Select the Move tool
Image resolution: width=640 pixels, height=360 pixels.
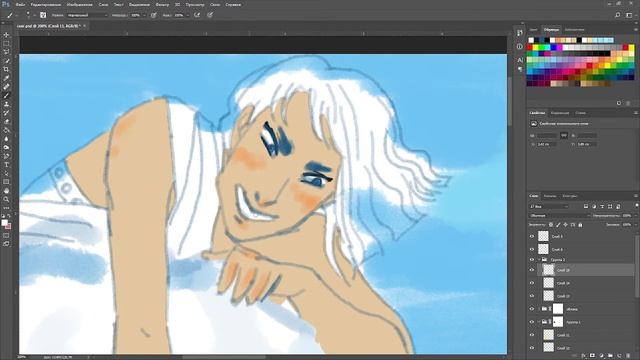coord(6,35)
